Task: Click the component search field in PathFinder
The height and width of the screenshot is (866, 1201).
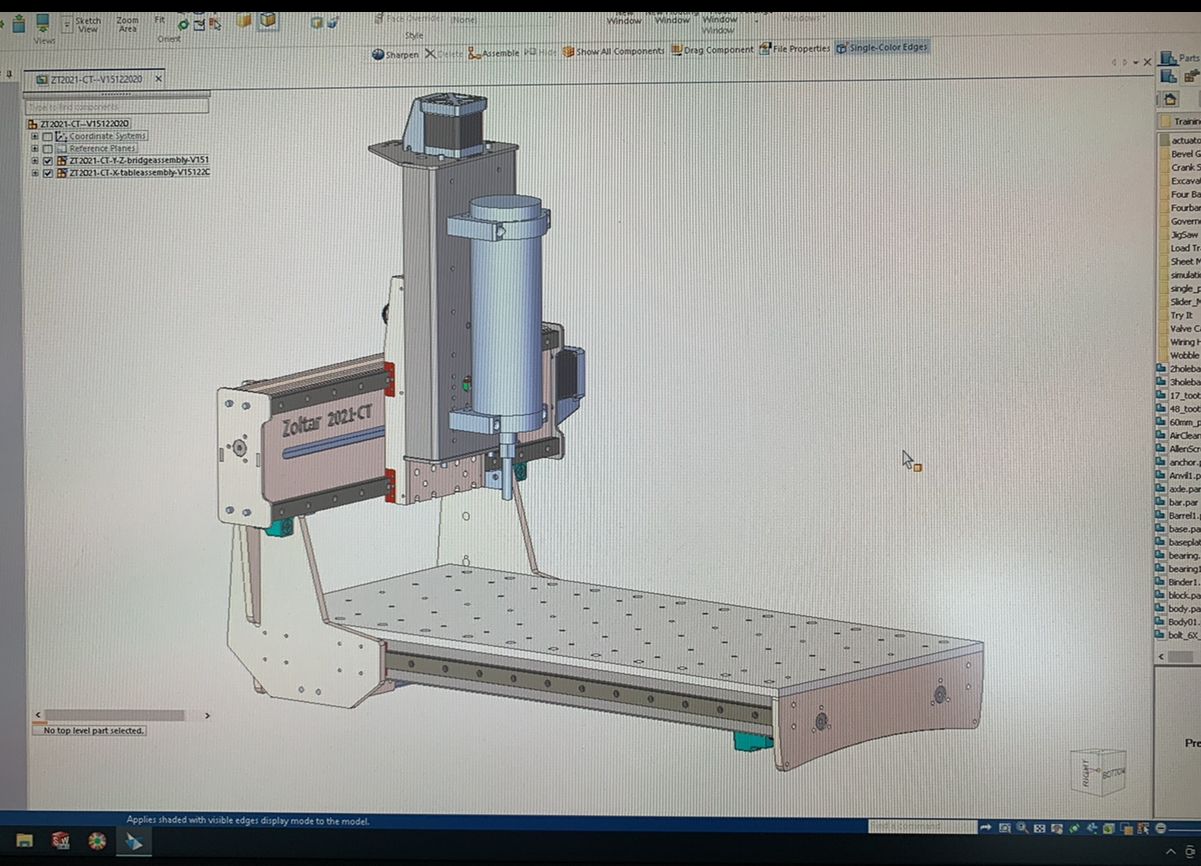Action: [118, 106]
